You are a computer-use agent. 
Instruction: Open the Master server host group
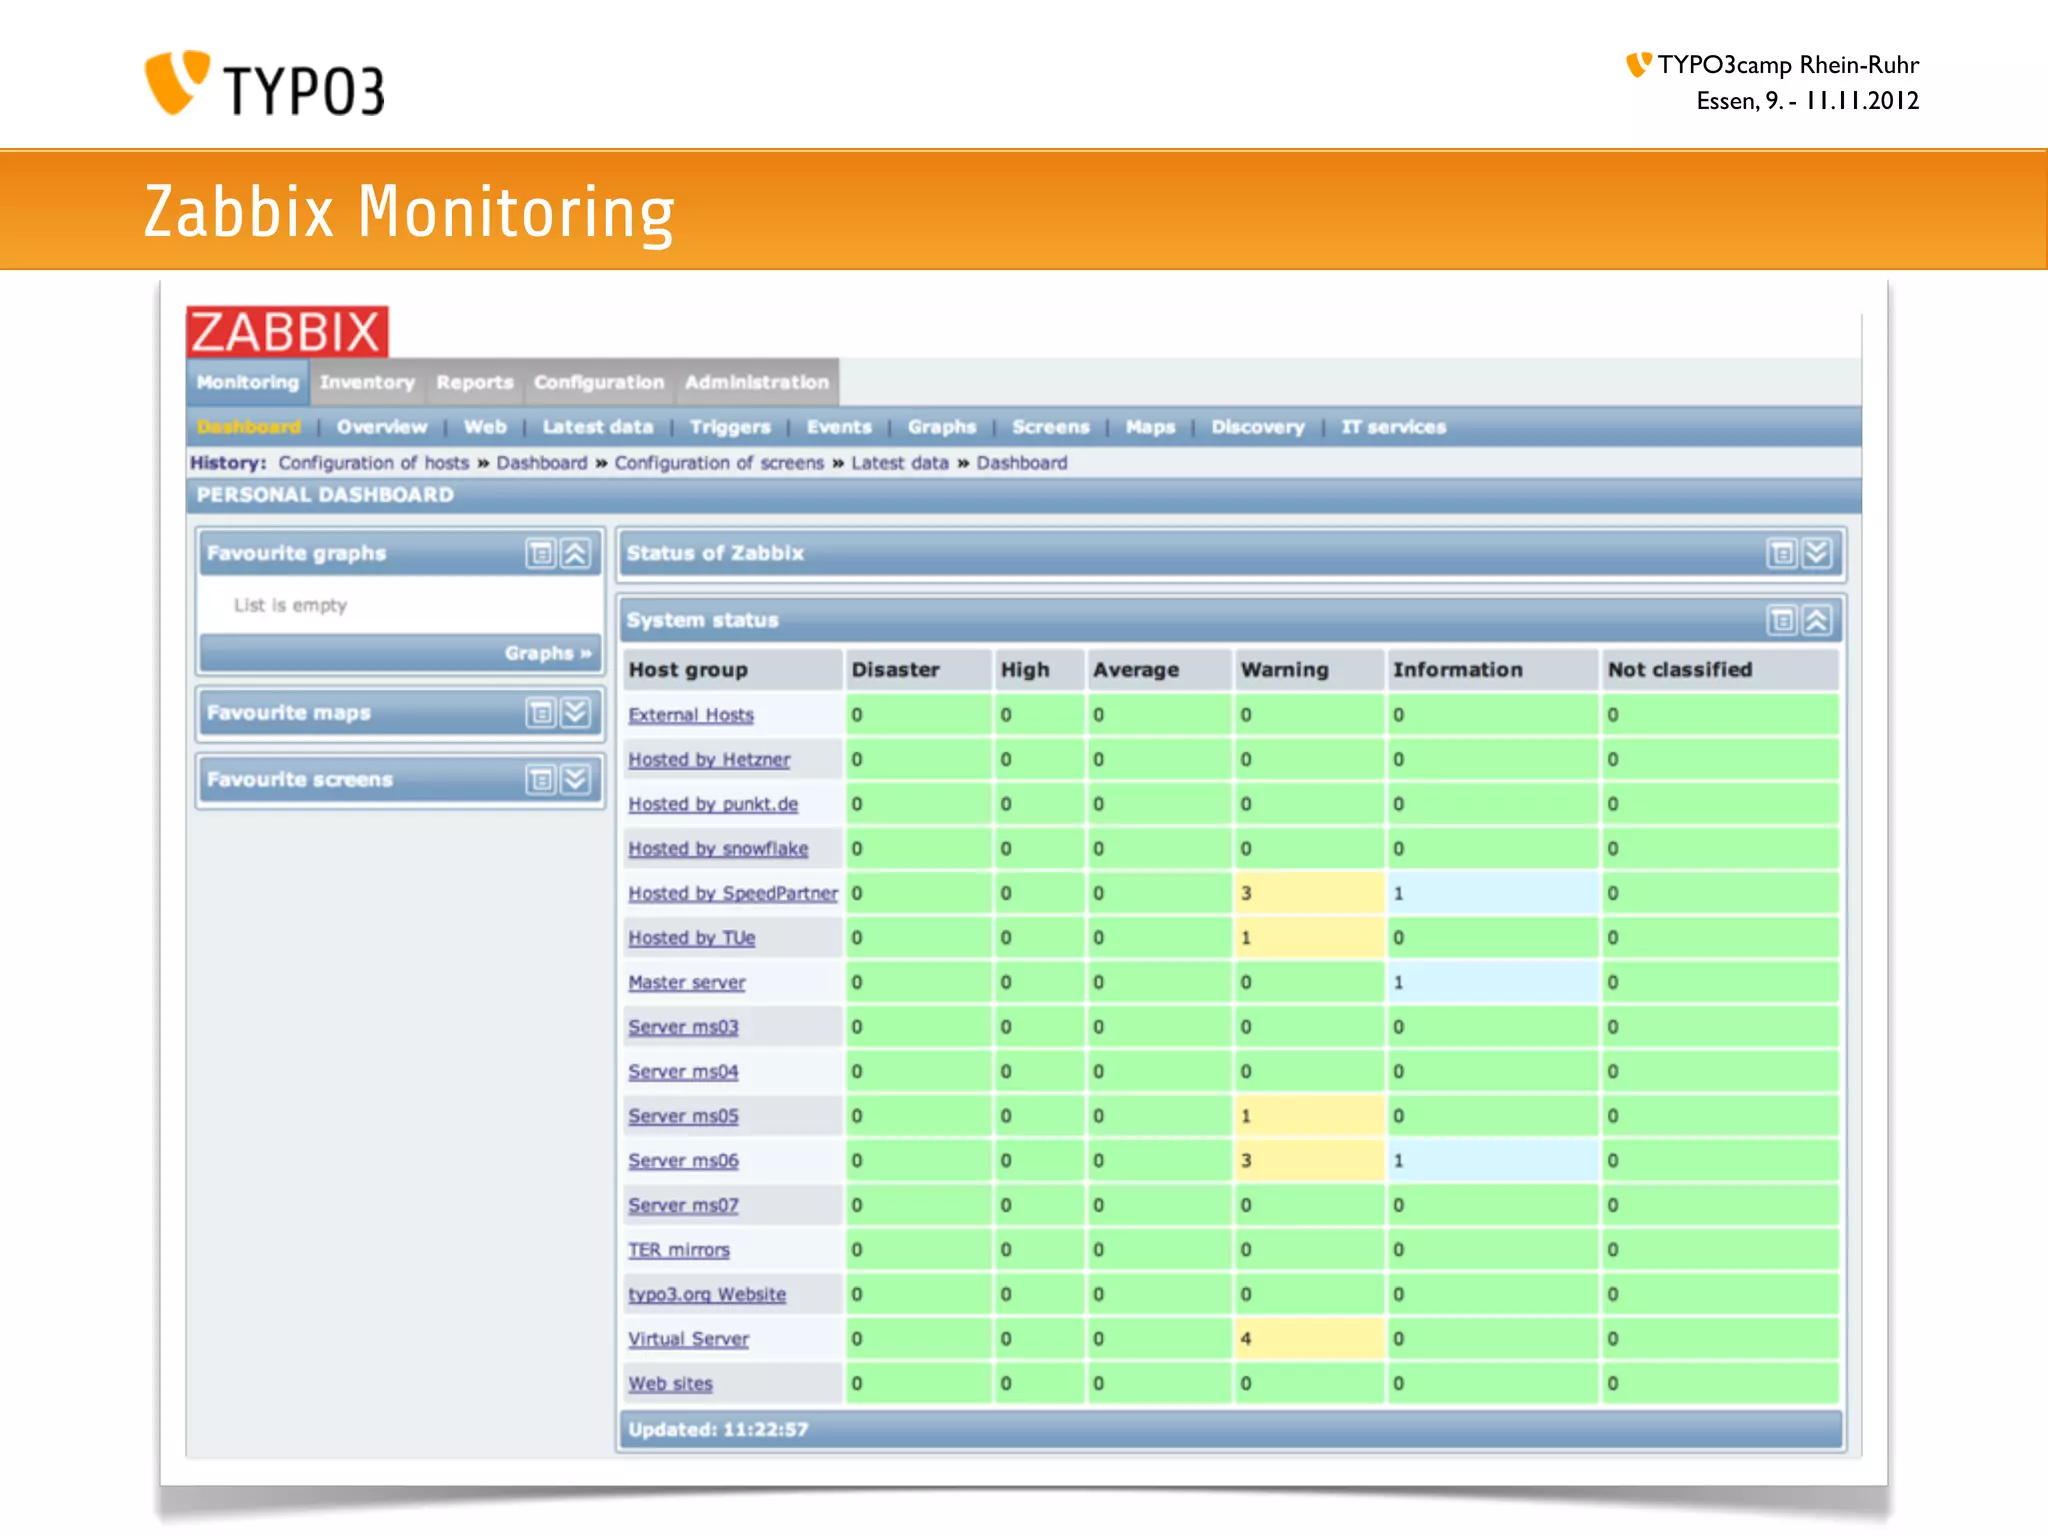coord(687,983)
